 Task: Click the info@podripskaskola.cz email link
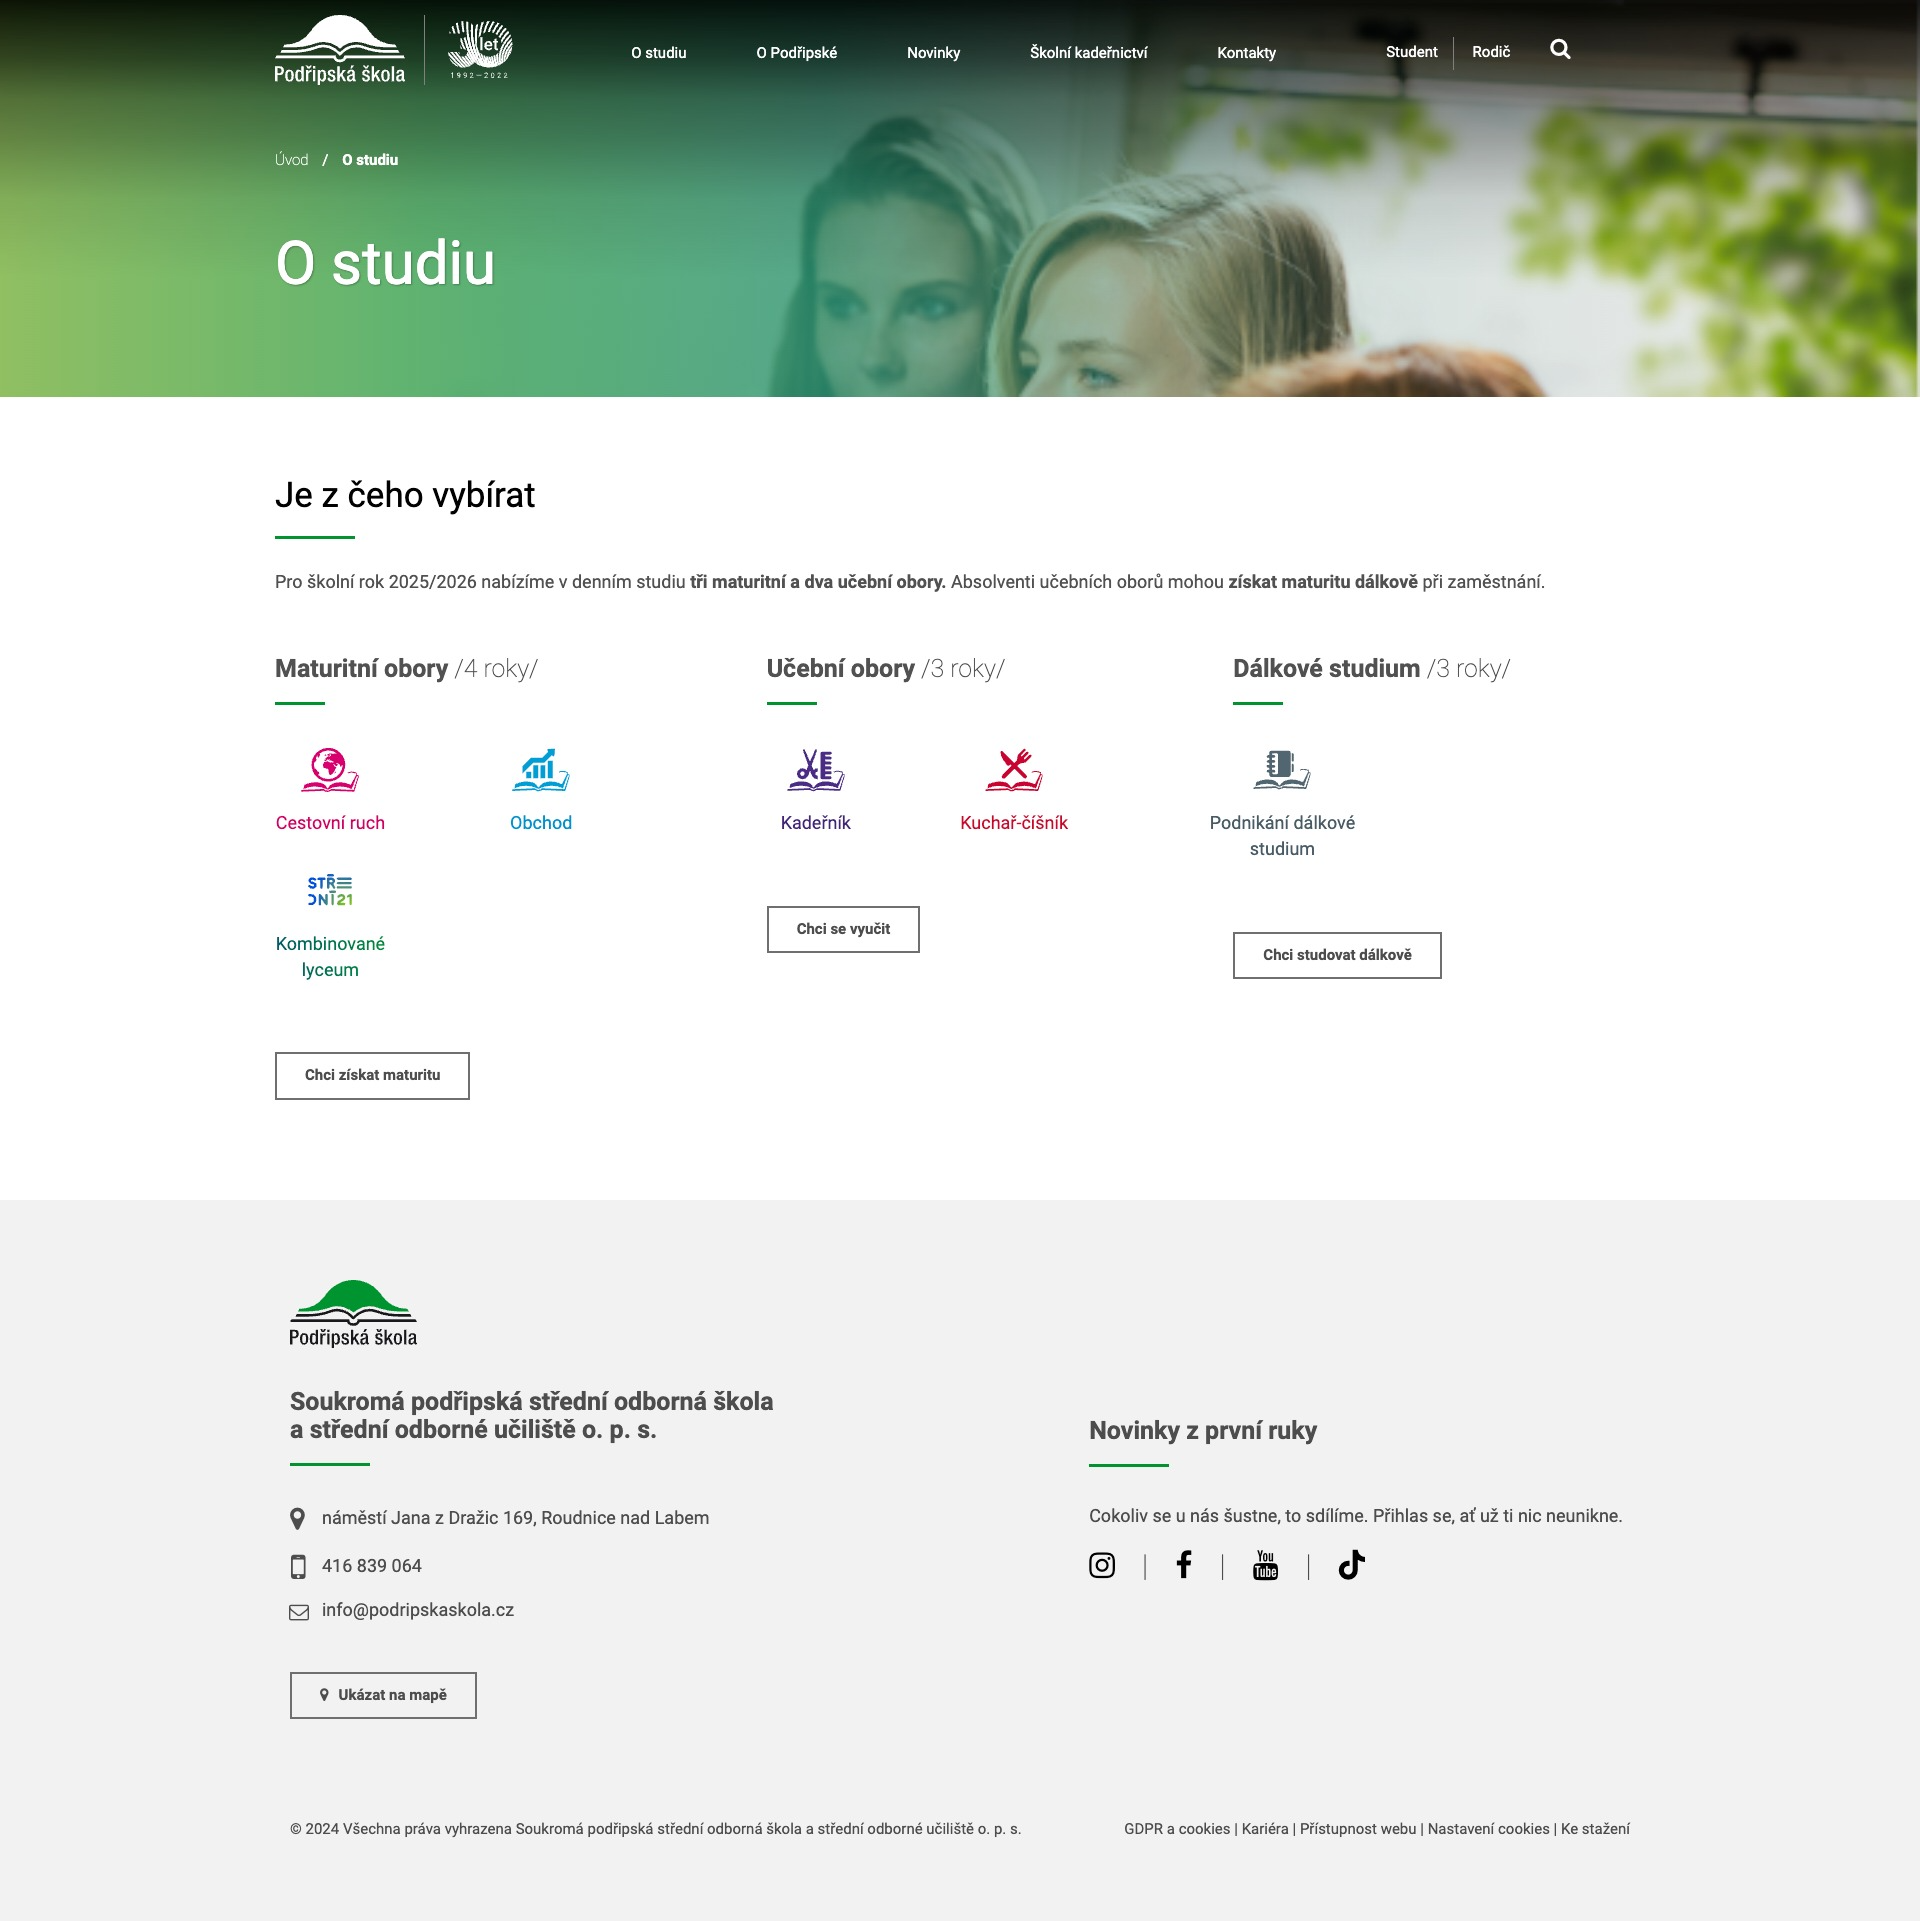point(418,1610)
